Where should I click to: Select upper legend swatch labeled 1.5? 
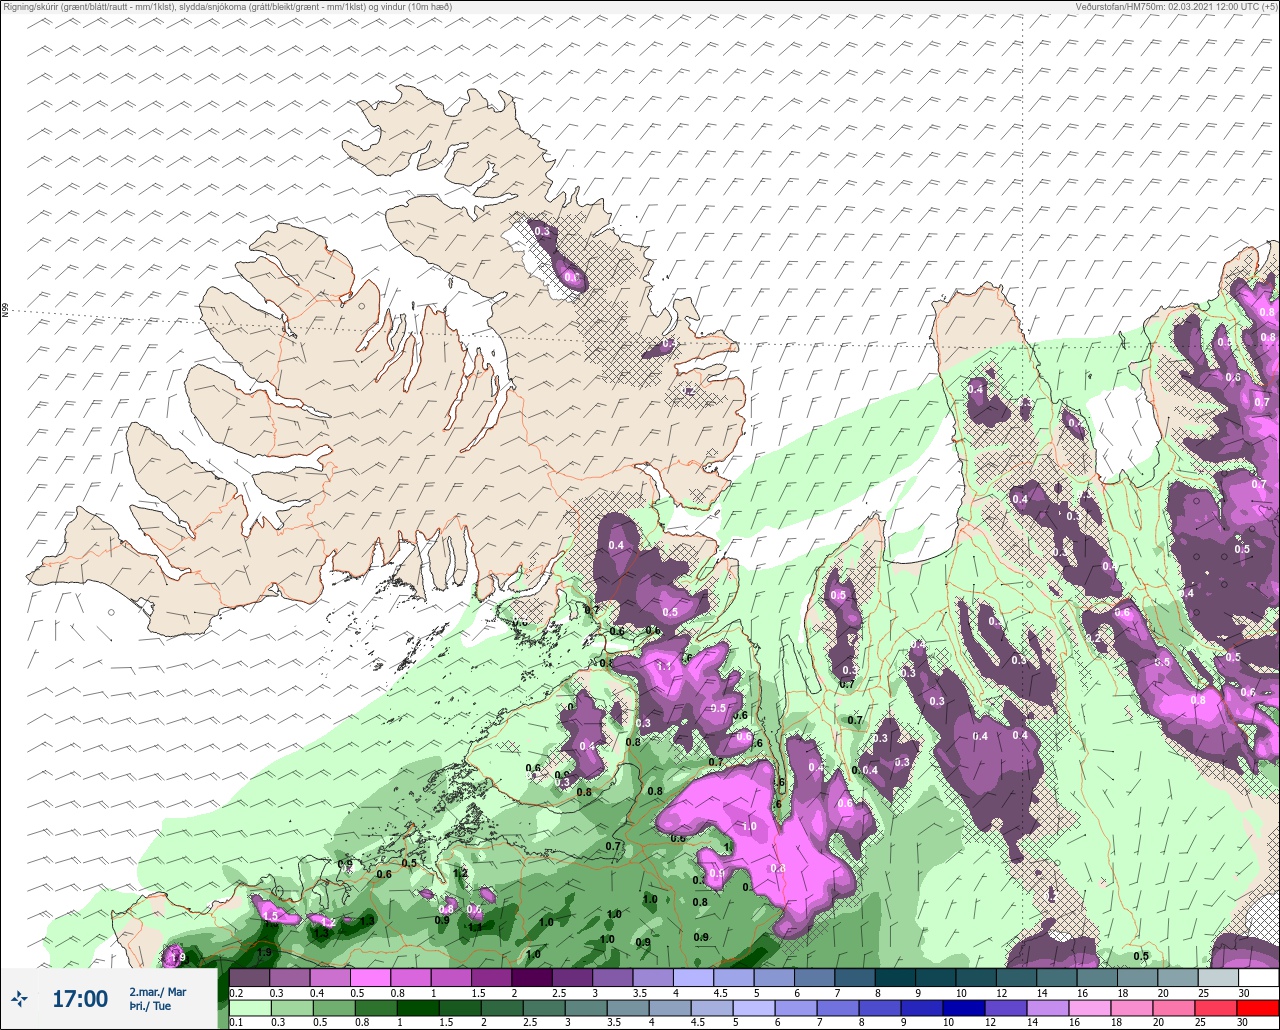point(492,977)
